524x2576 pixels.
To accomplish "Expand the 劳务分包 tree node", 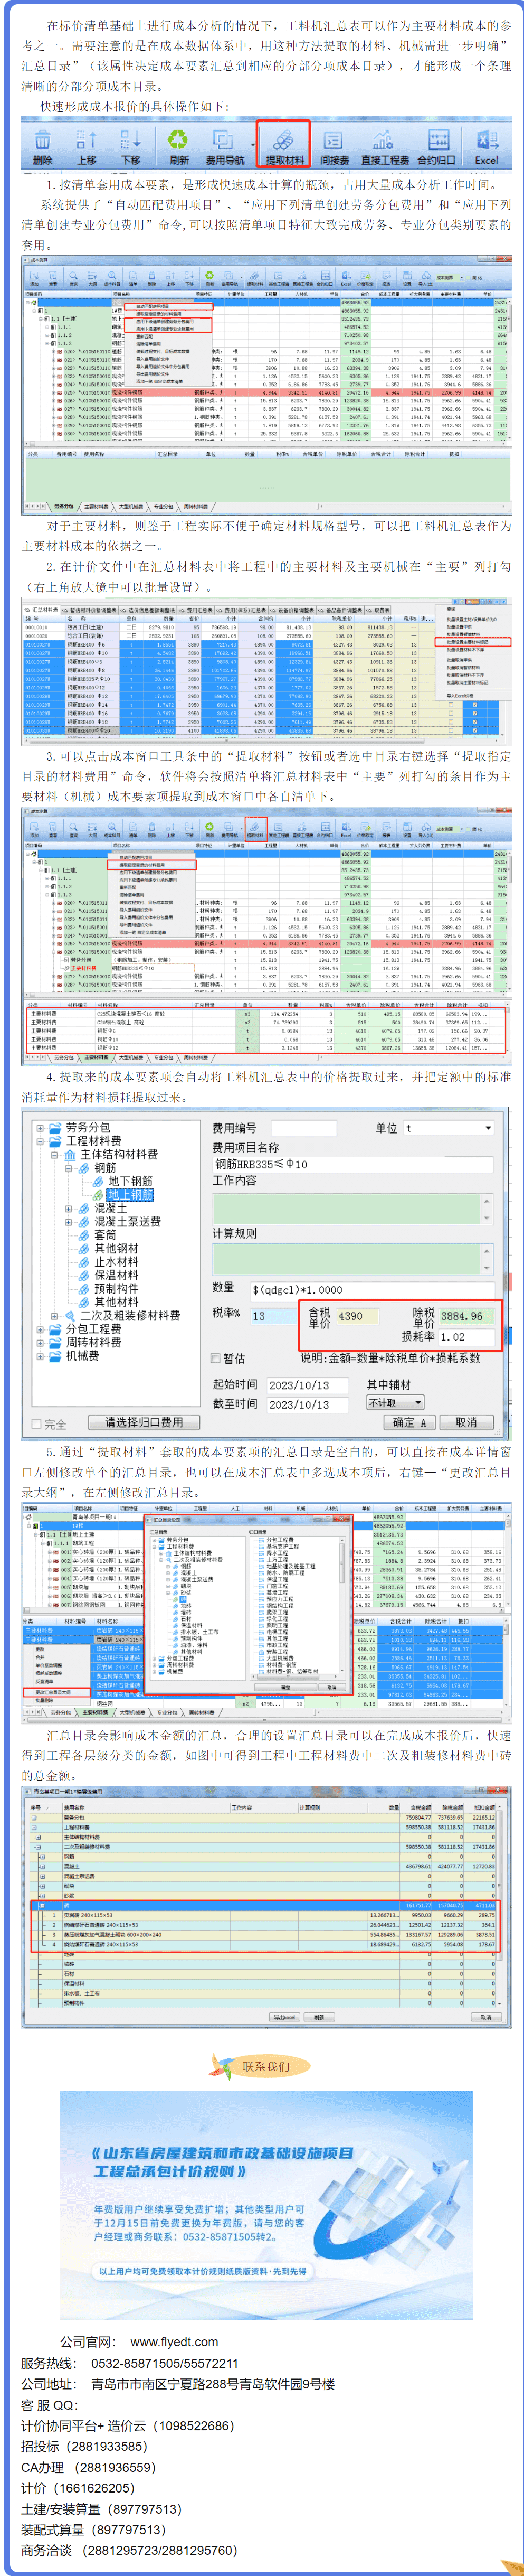I will pyautogui.click(x=39, y=1127).
